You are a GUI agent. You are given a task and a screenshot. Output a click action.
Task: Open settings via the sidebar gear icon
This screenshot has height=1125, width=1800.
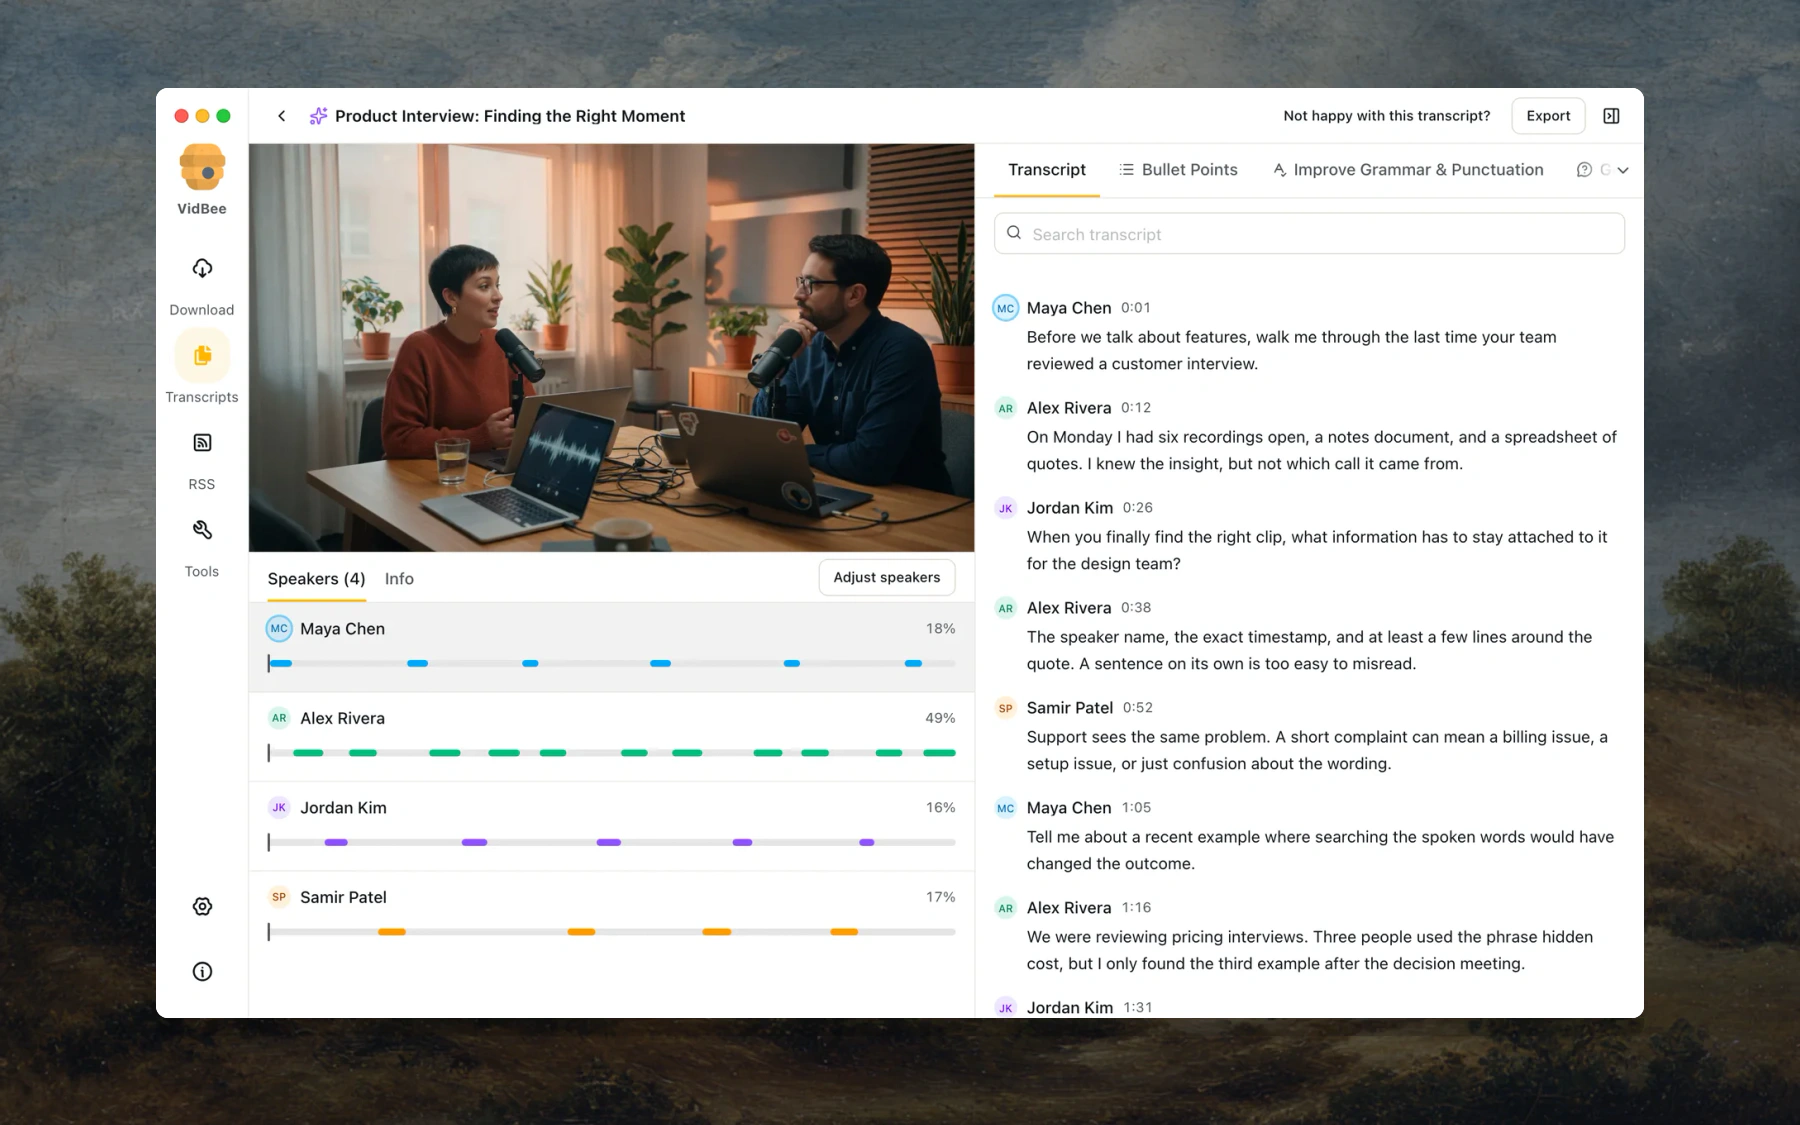pyautogui.click(x=202, y=906)
